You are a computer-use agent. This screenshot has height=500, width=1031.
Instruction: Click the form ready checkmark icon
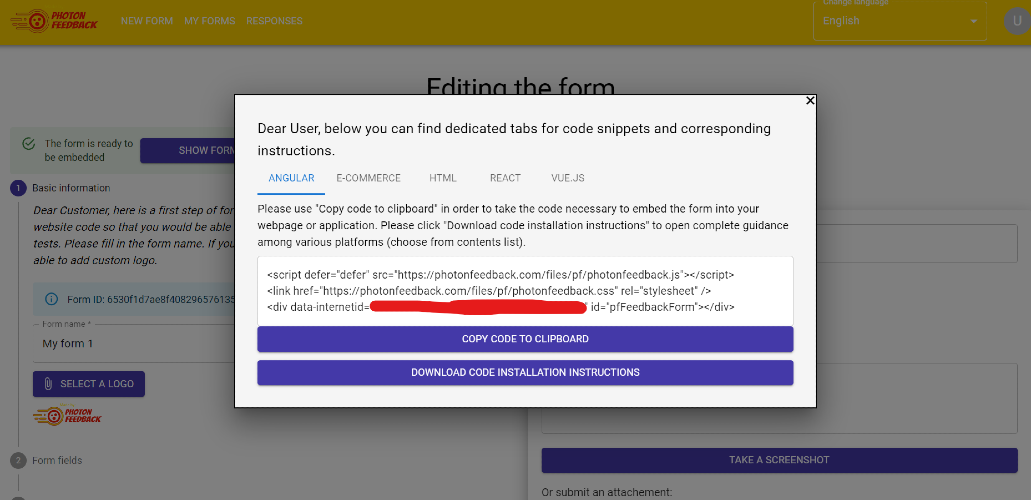point(28,144)
